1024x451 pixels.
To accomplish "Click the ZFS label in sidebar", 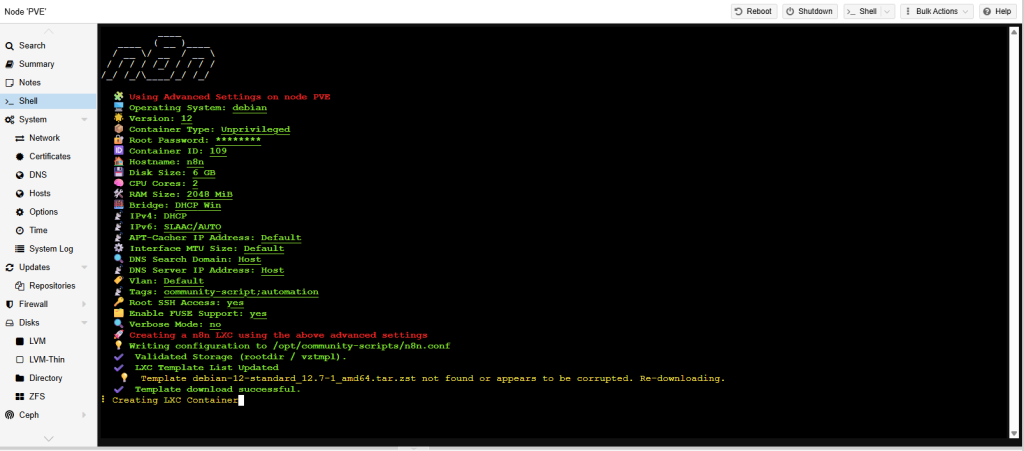I will [x=37, y=397].
